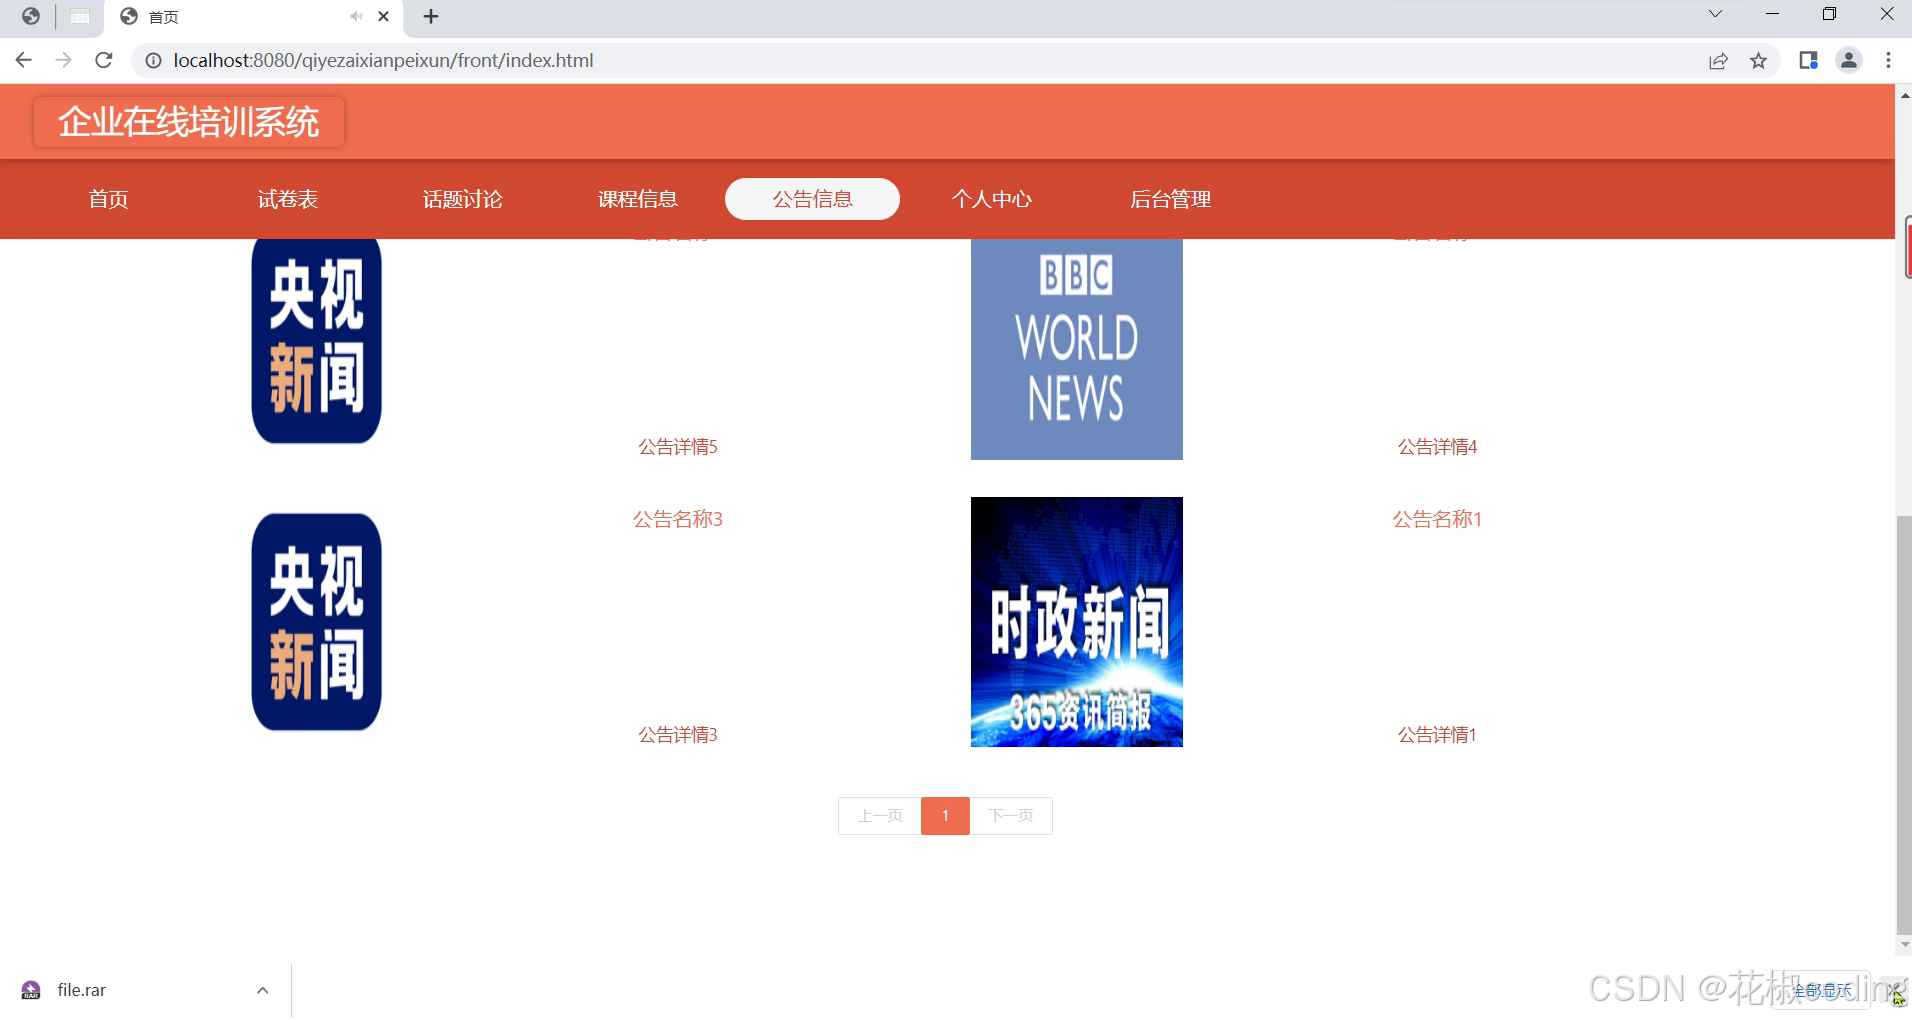Select 个人中心 in the navigation menu
Screen dimensions: 1912x1020
click(993, 199)
